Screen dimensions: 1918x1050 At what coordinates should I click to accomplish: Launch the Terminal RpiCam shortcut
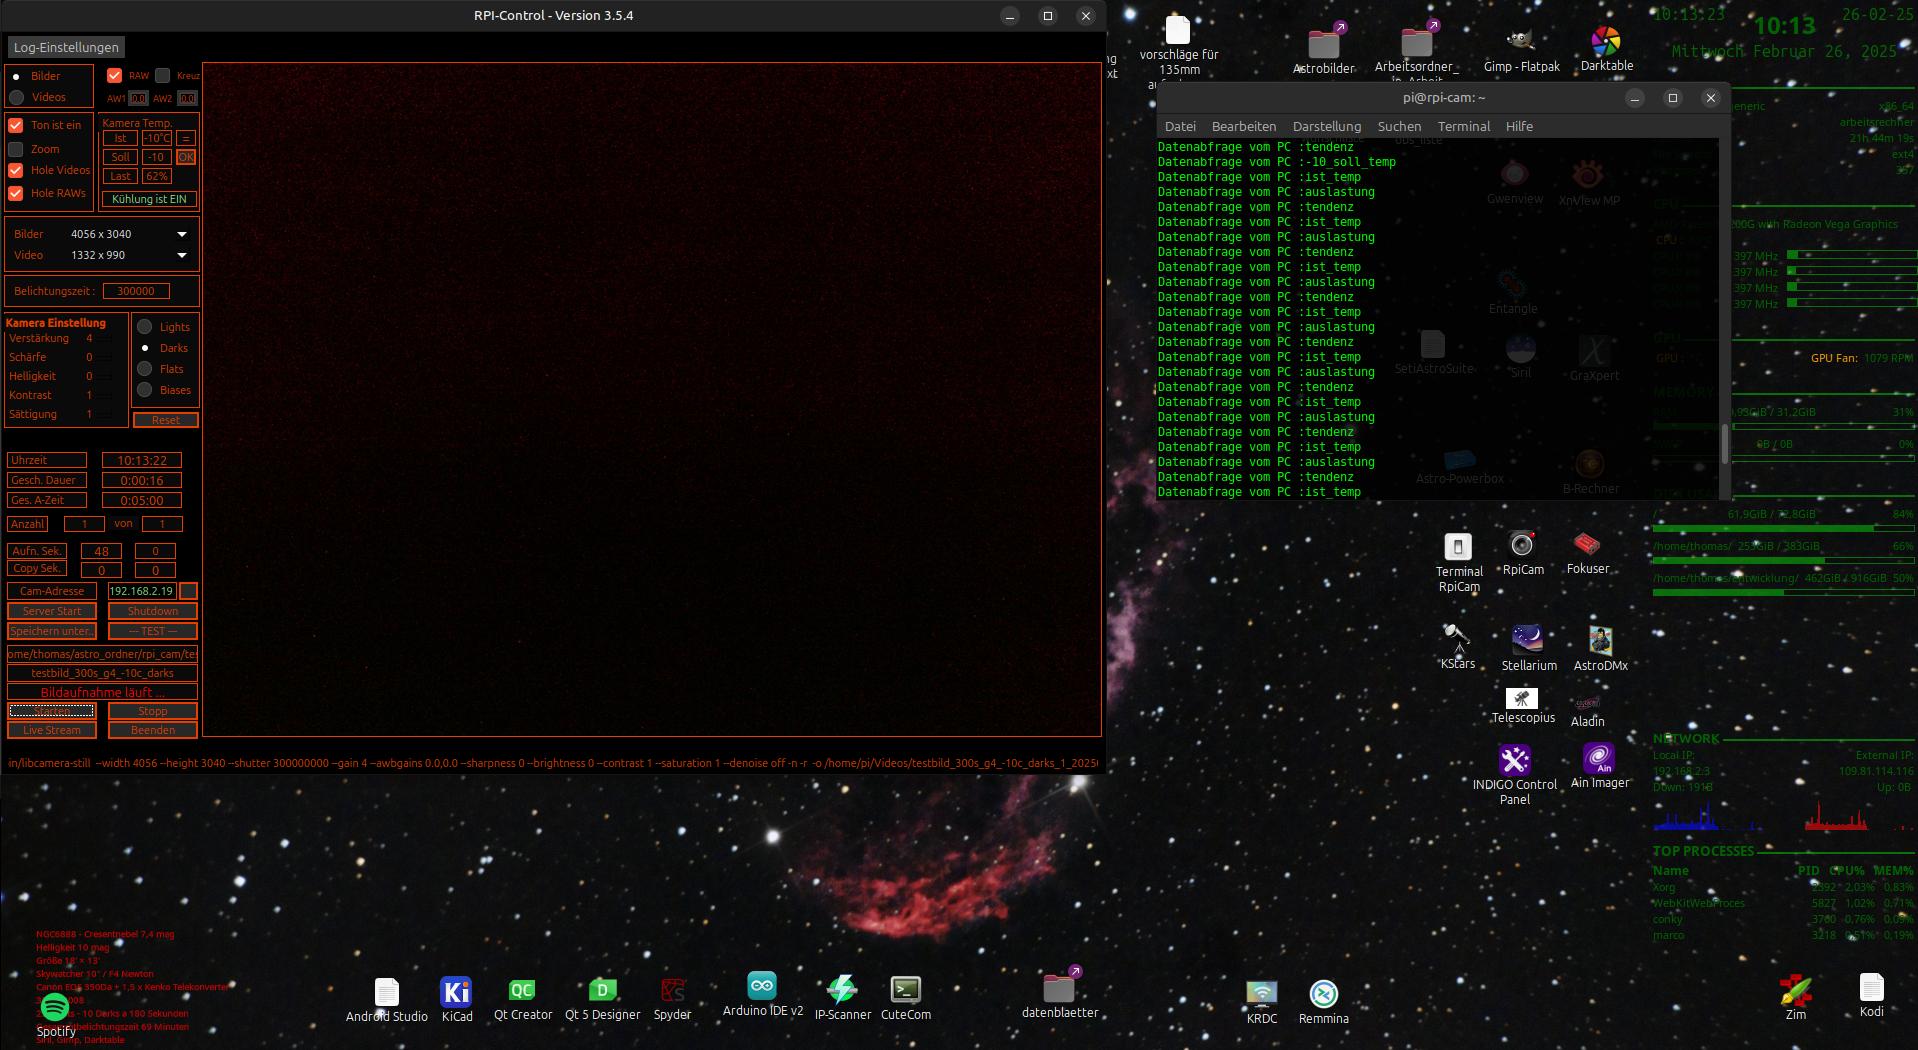[1458, 562]
